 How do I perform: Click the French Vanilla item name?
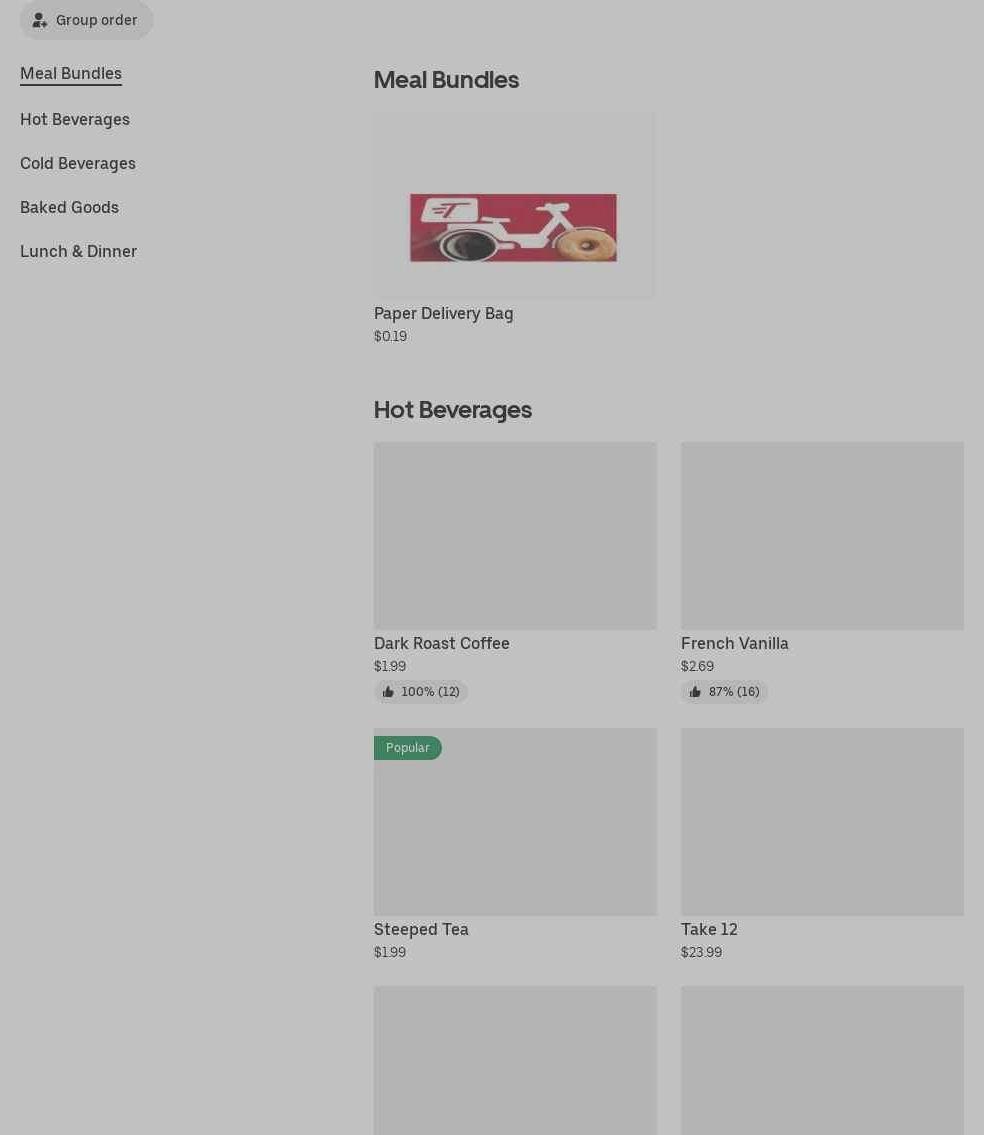tap(735, 644)
